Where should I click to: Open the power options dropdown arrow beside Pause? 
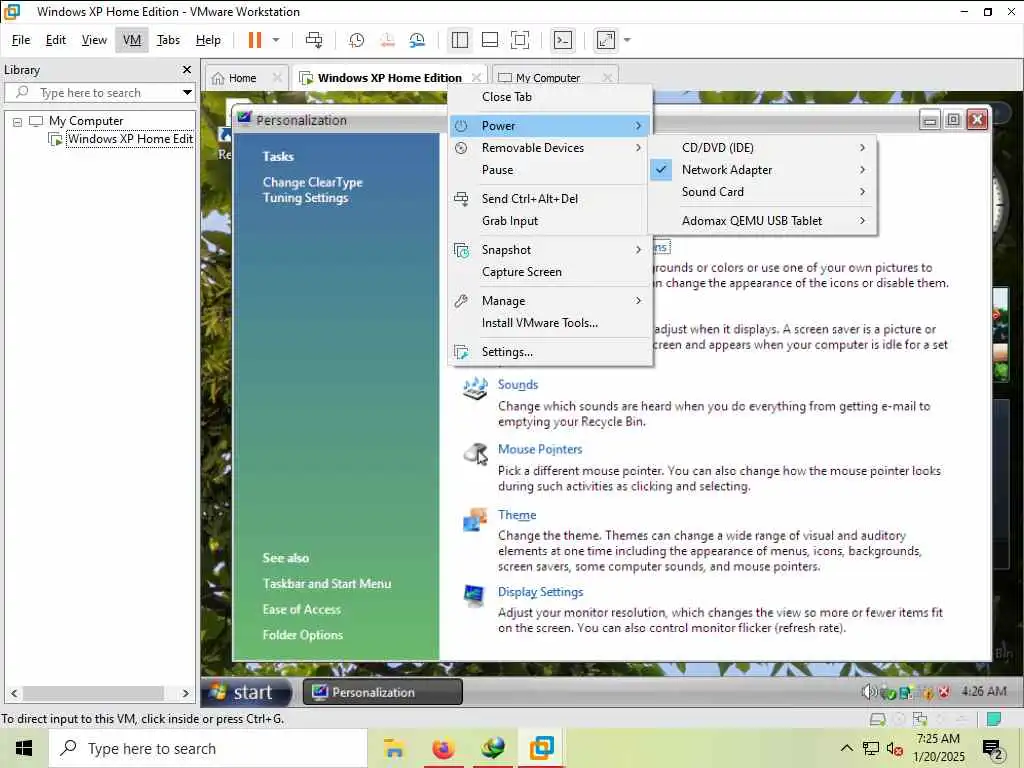tap(276, 40)
